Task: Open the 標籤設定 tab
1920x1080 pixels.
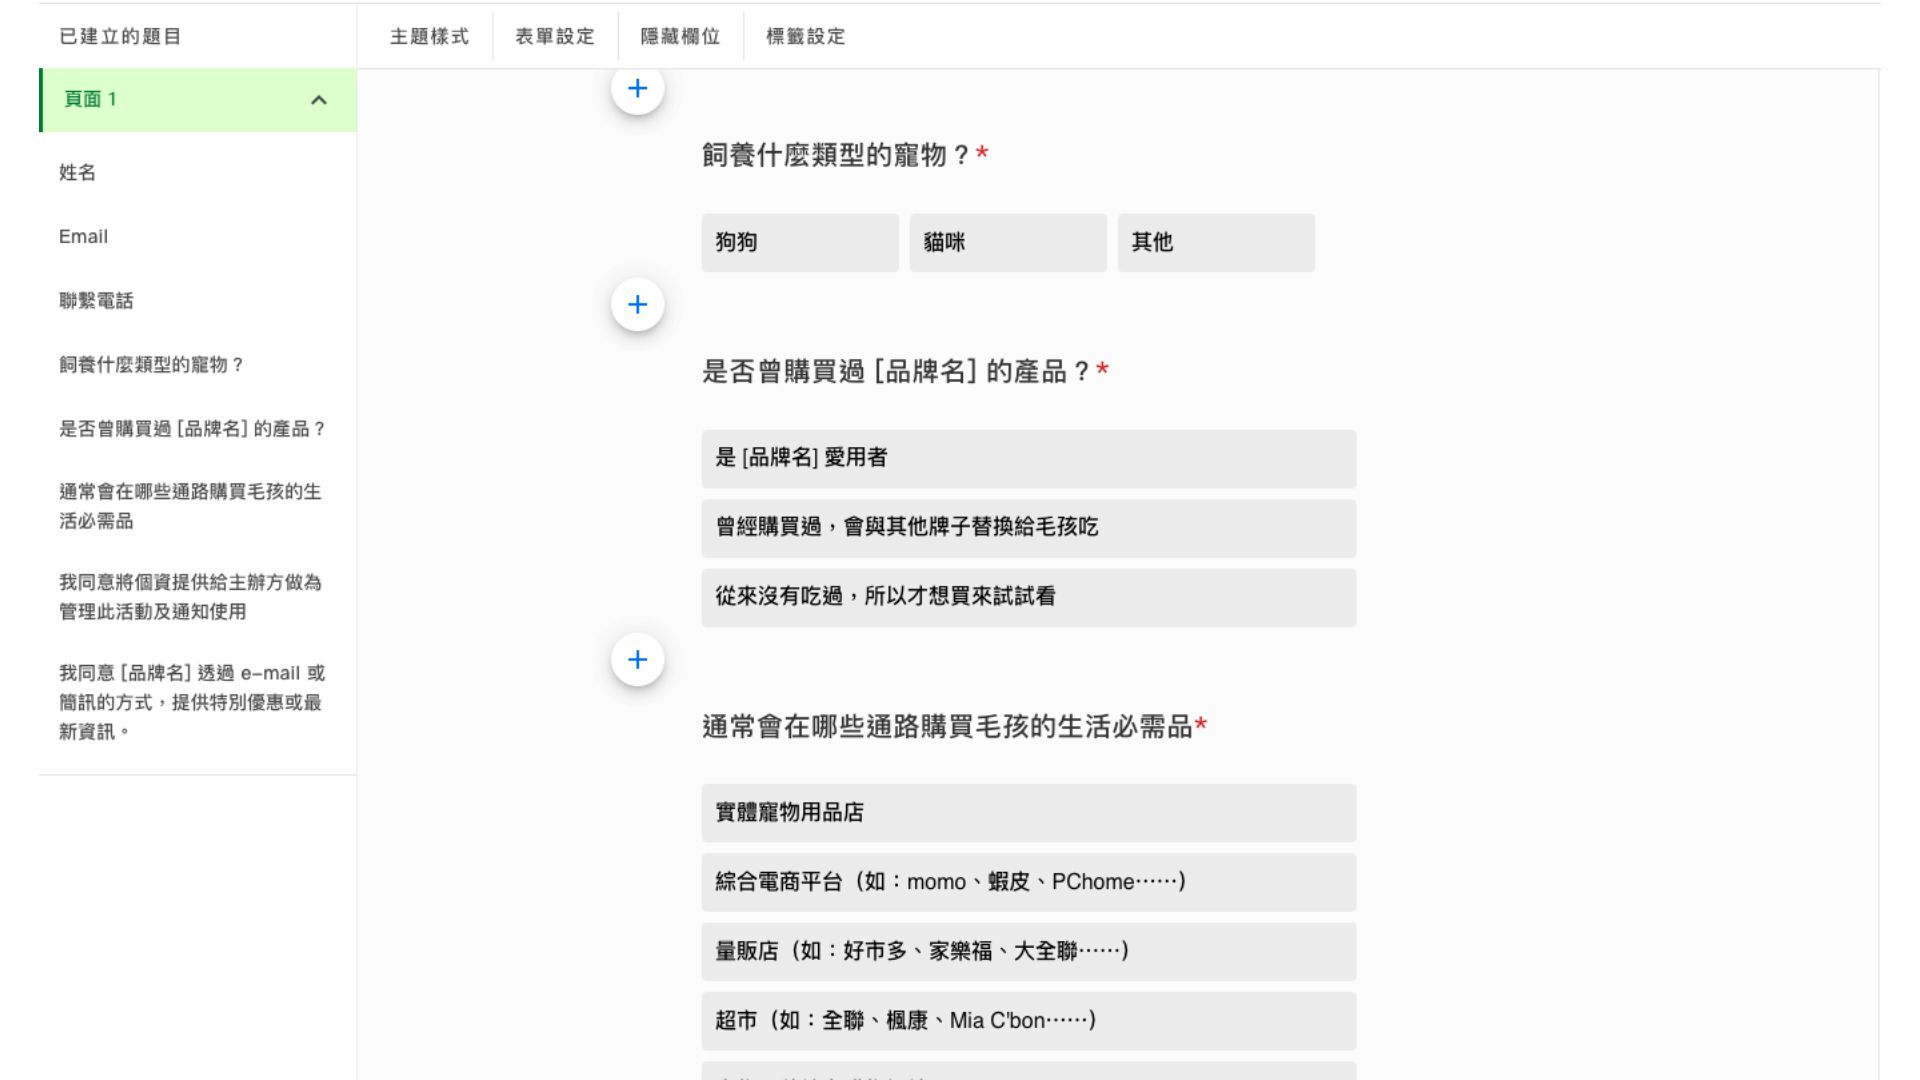Action: (805, 37)
